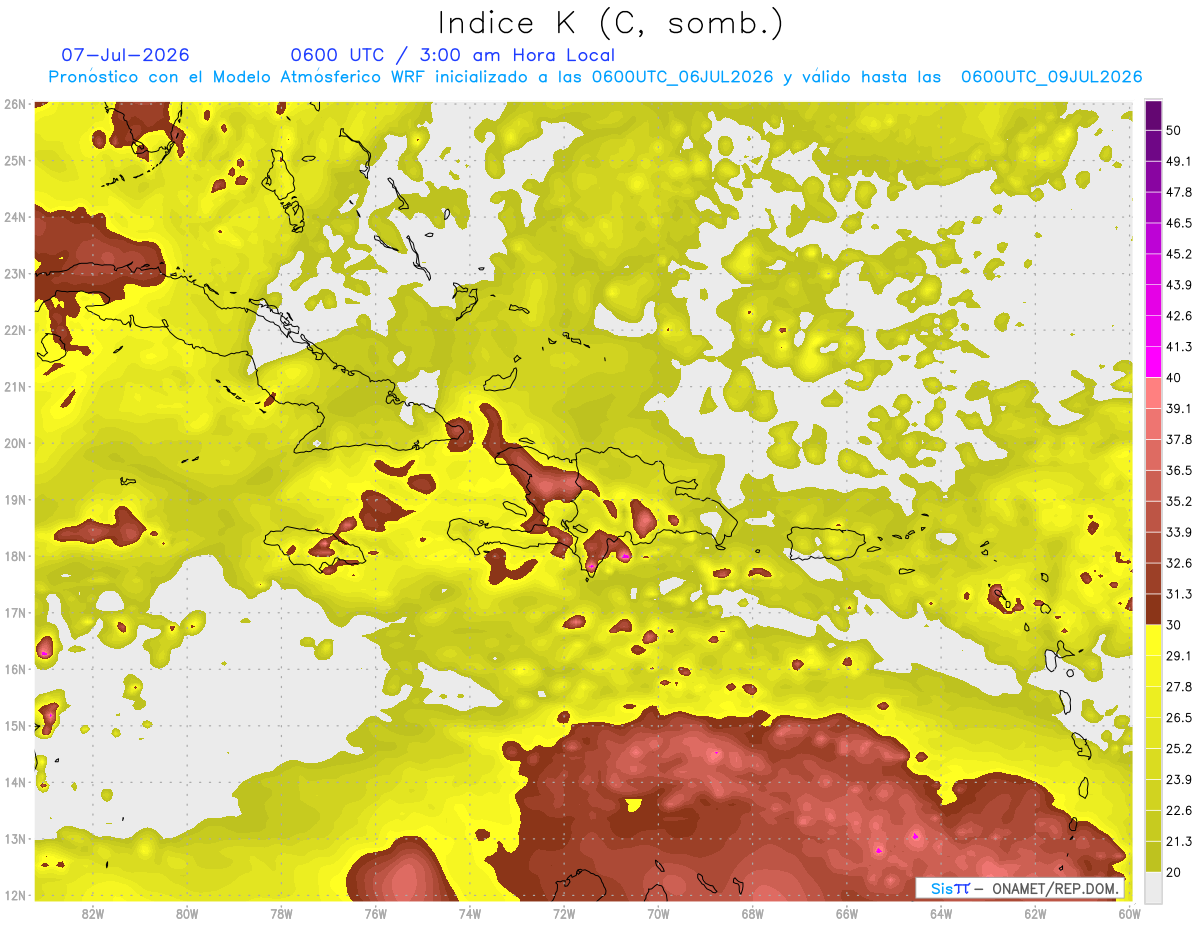Select the 80W longitude label
The width and height of the screenshot is (1200, 927).
point(187,913)
